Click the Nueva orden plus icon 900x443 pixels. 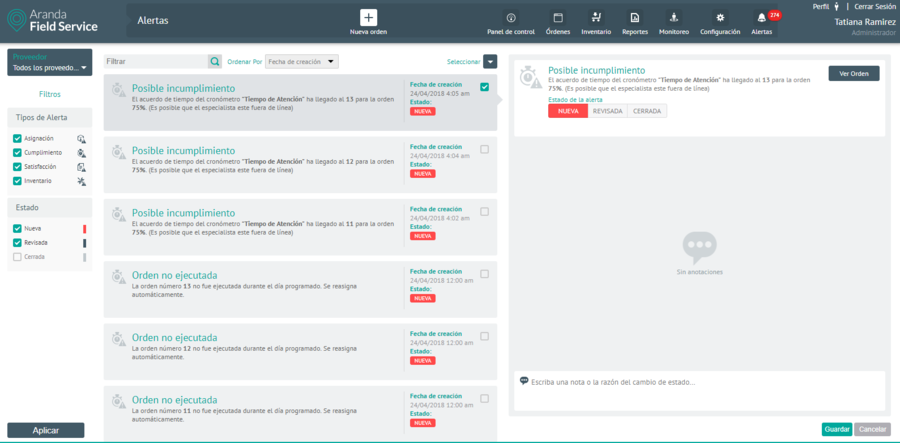[x=368, y=18]
